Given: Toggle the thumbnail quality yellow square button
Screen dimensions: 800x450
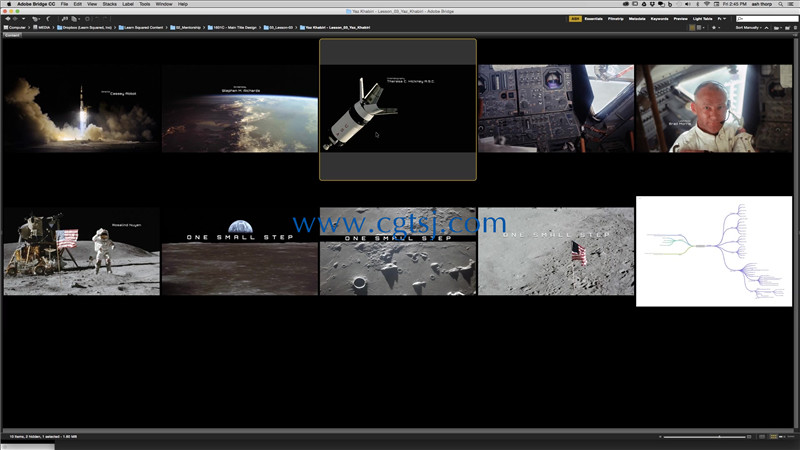Looking at the screenshot, I should tap(692, 28).
